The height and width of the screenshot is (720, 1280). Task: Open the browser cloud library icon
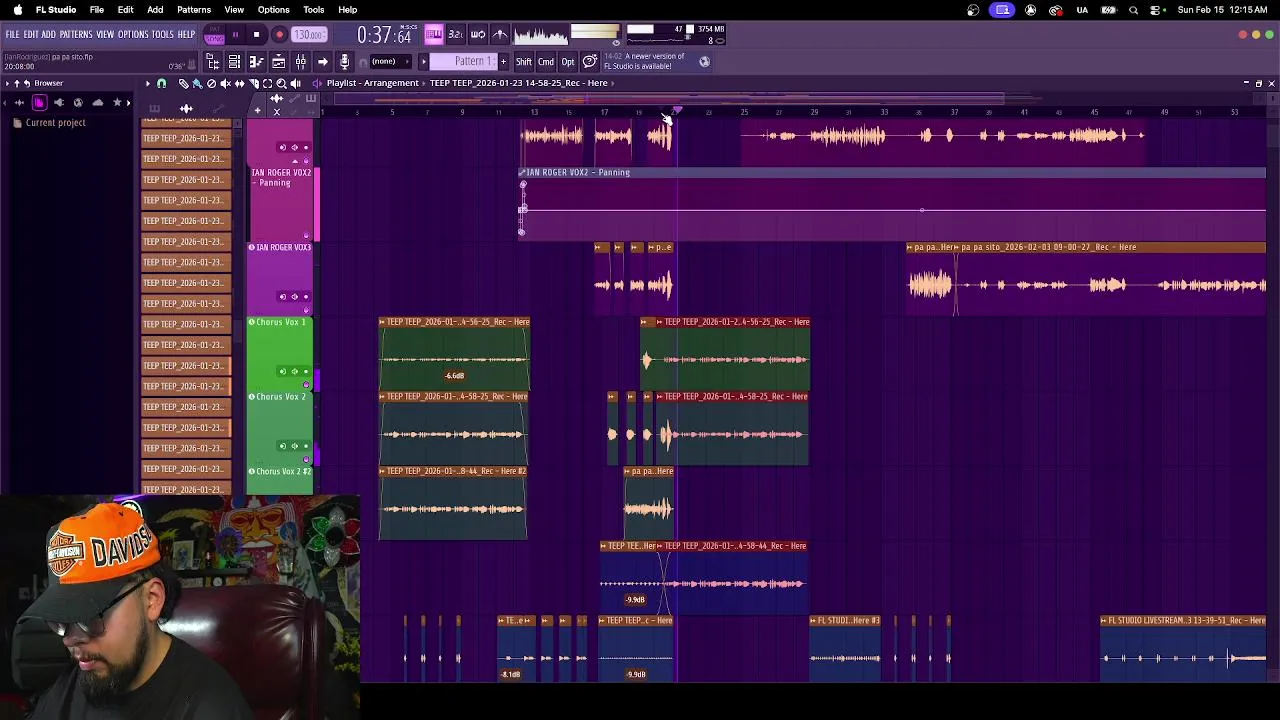tap(97, 102)
